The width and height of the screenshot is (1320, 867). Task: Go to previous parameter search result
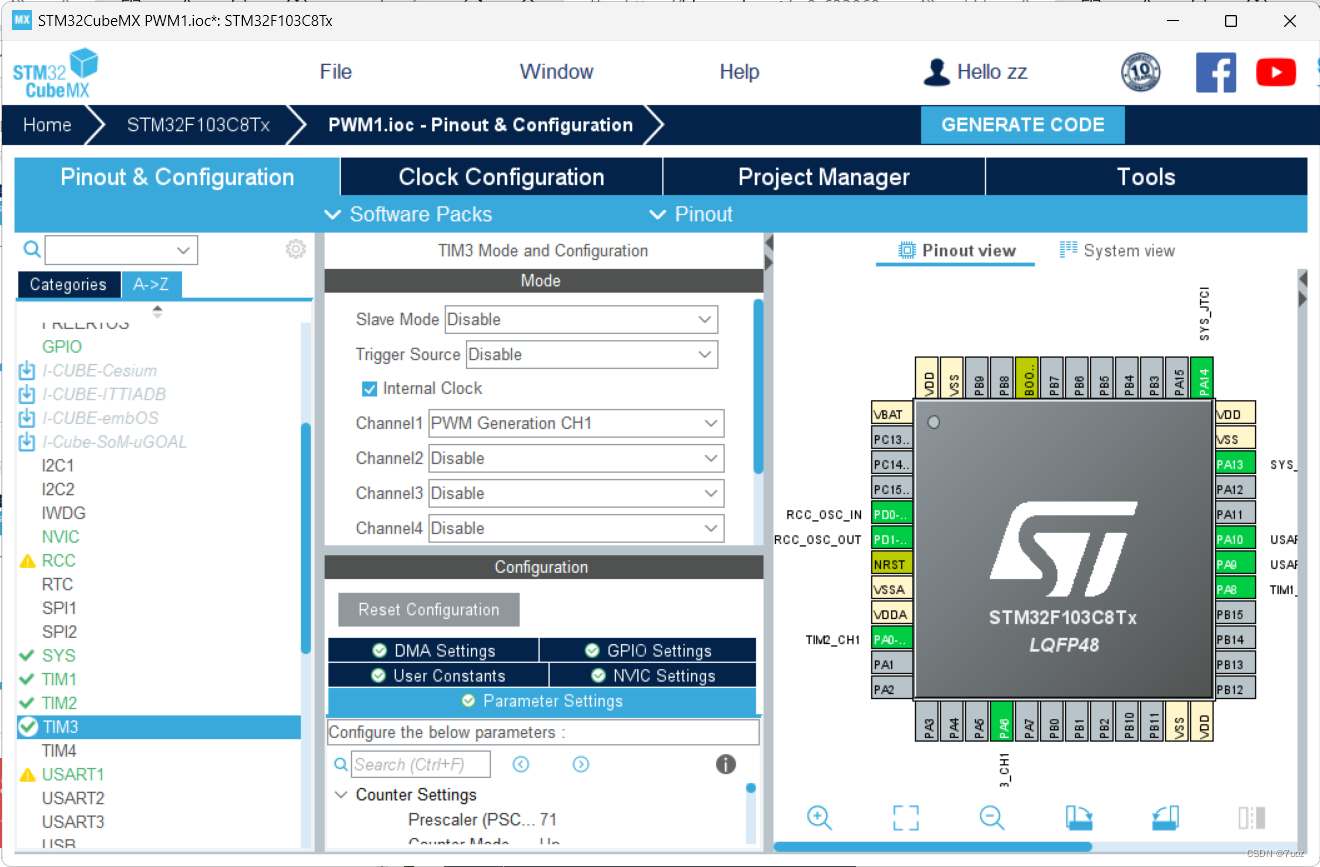pos(521,764)
